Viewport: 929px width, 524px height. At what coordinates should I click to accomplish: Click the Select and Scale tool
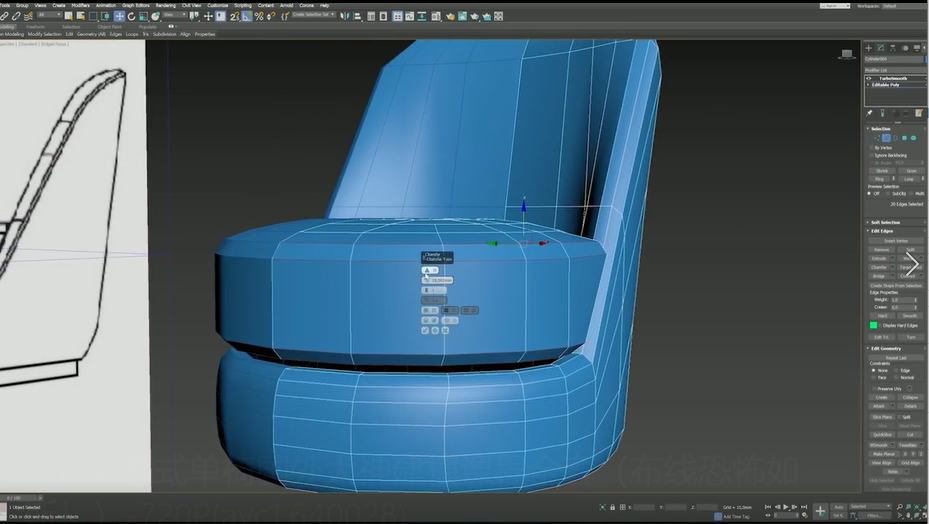point(143,16)
